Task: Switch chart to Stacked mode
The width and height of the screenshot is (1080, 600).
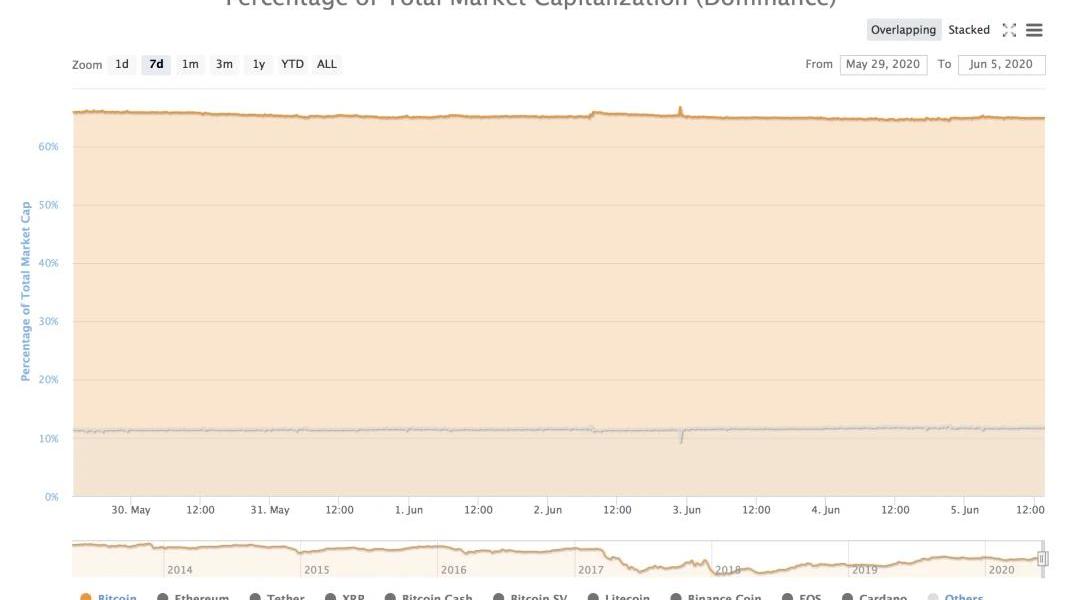Action: point(969,30)
